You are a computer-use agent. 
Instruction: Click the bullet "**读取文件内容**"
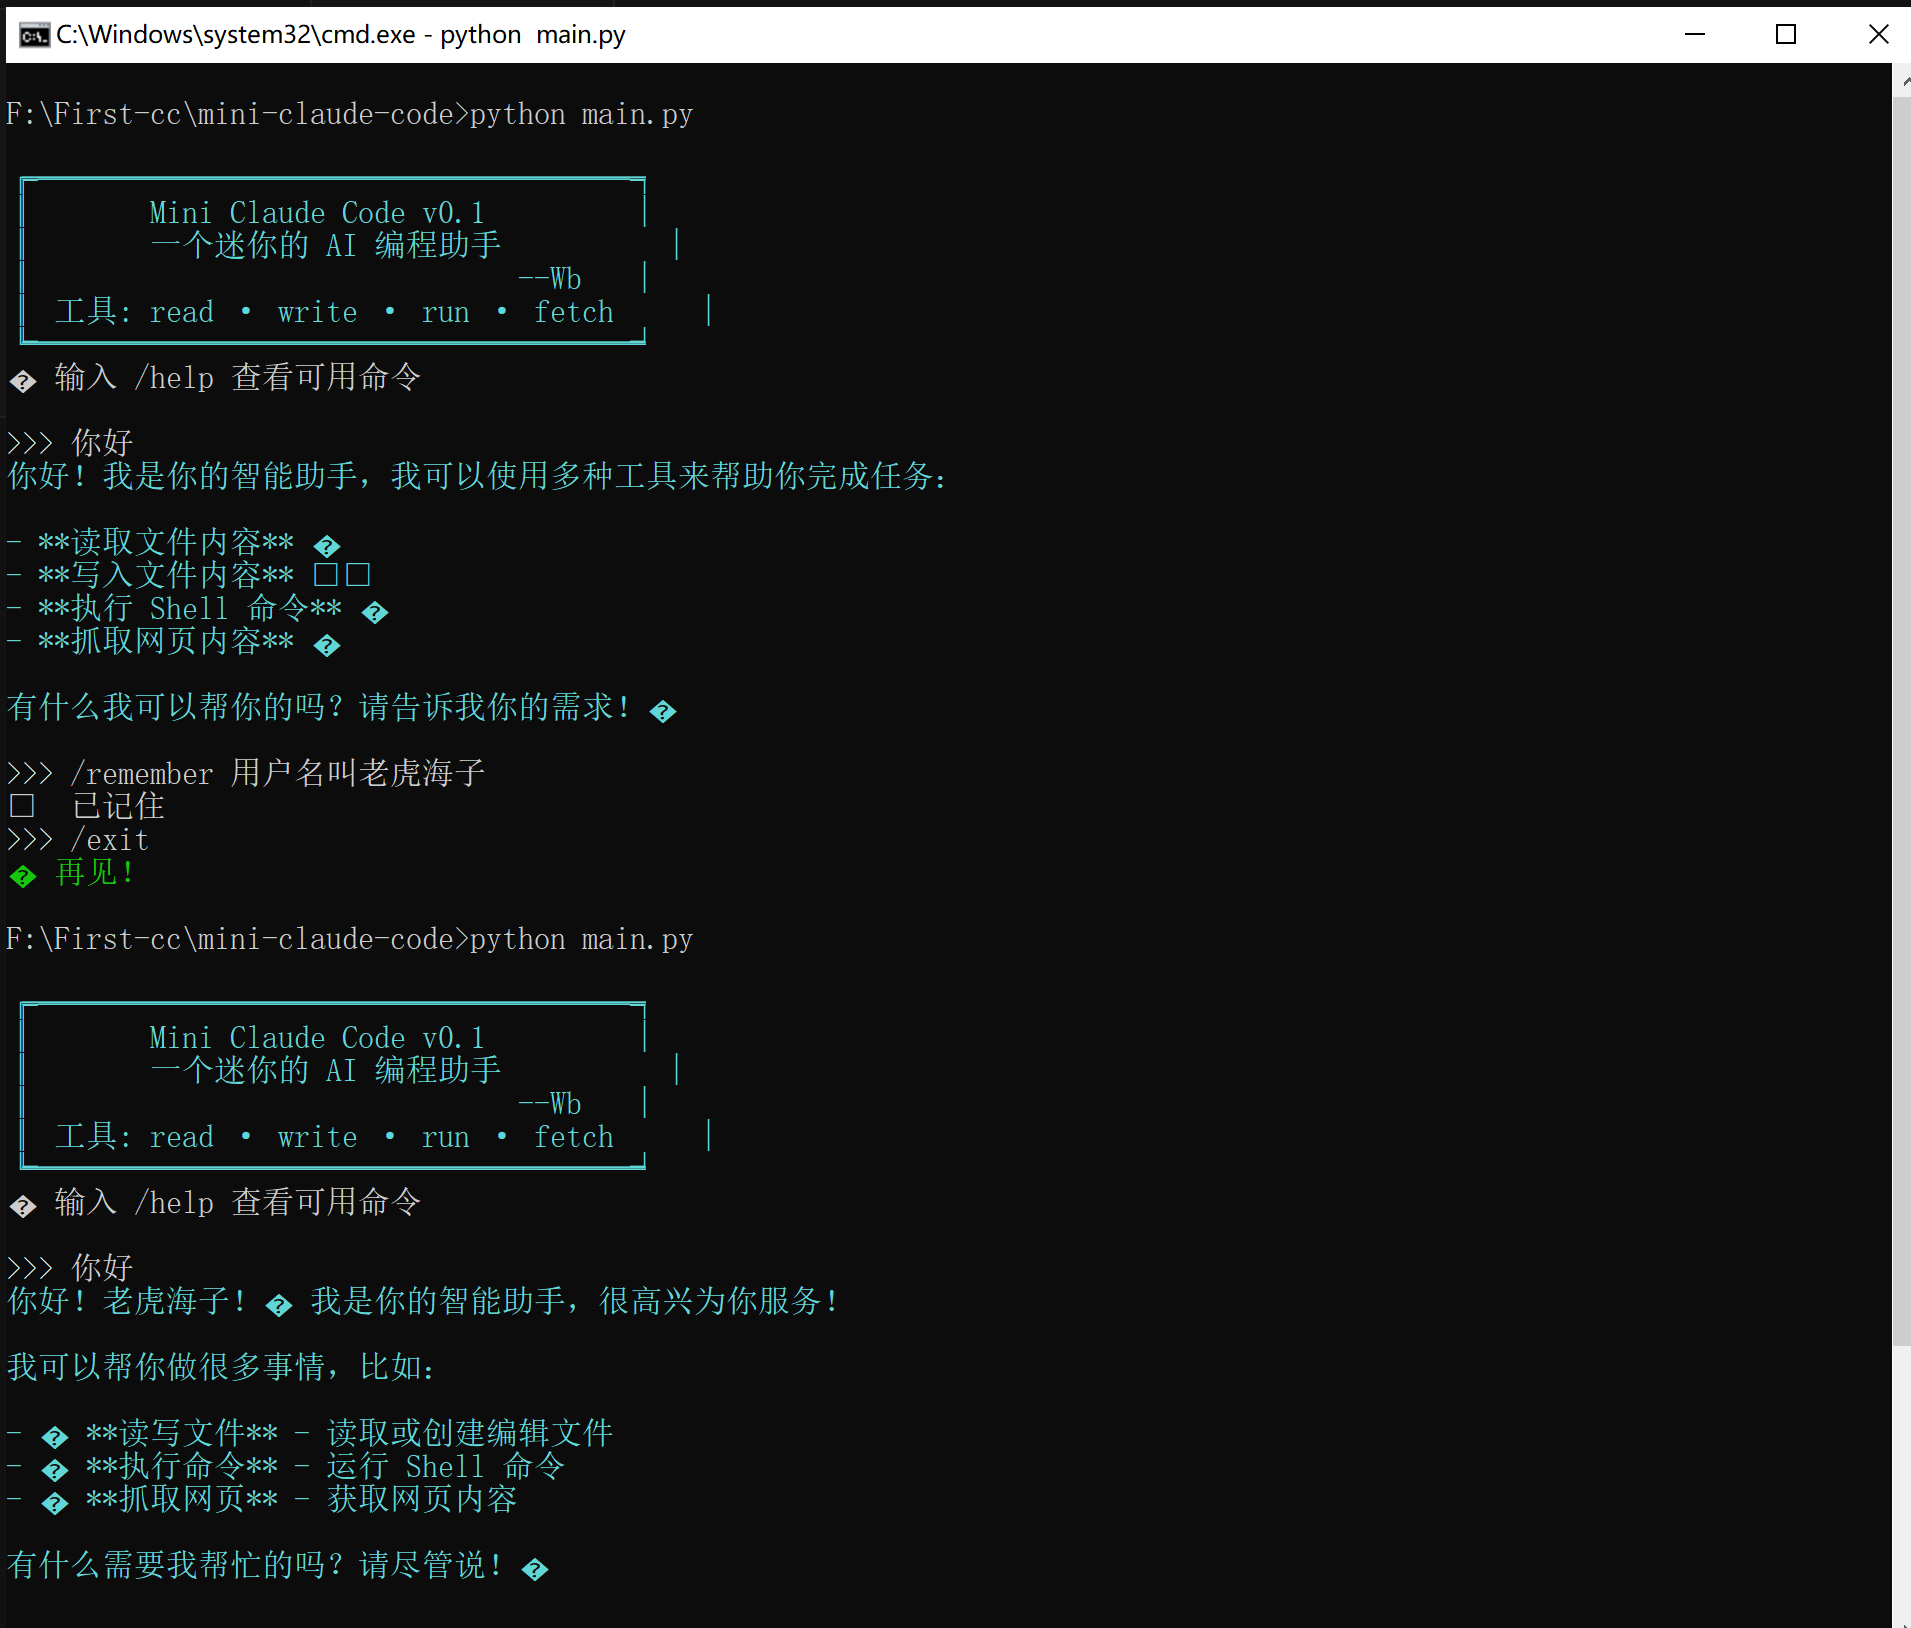pyautogui.click(x=166, y=542)
